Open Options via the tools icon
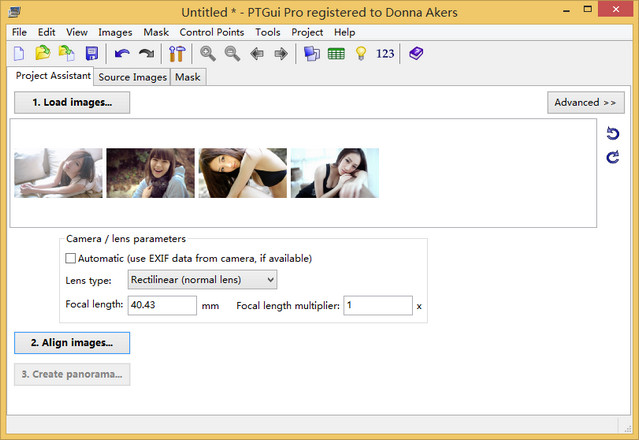The image size is (639, 440). coord(177,53)
